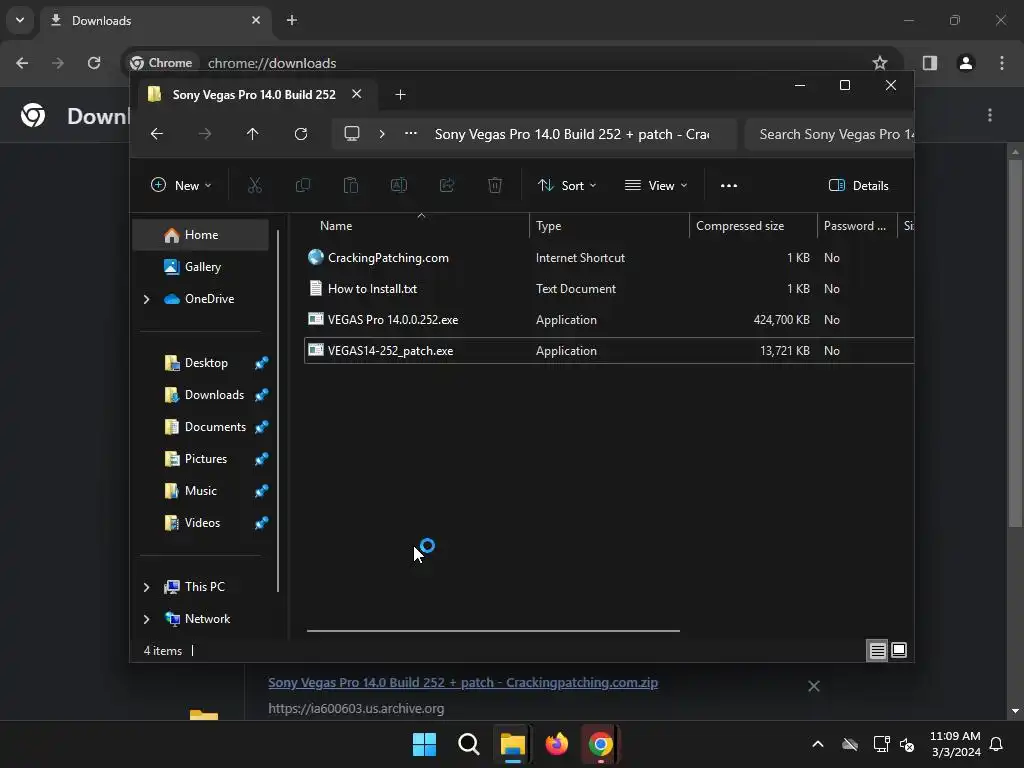Switch to large thumbnails view icon in status bar

(899, 650)
